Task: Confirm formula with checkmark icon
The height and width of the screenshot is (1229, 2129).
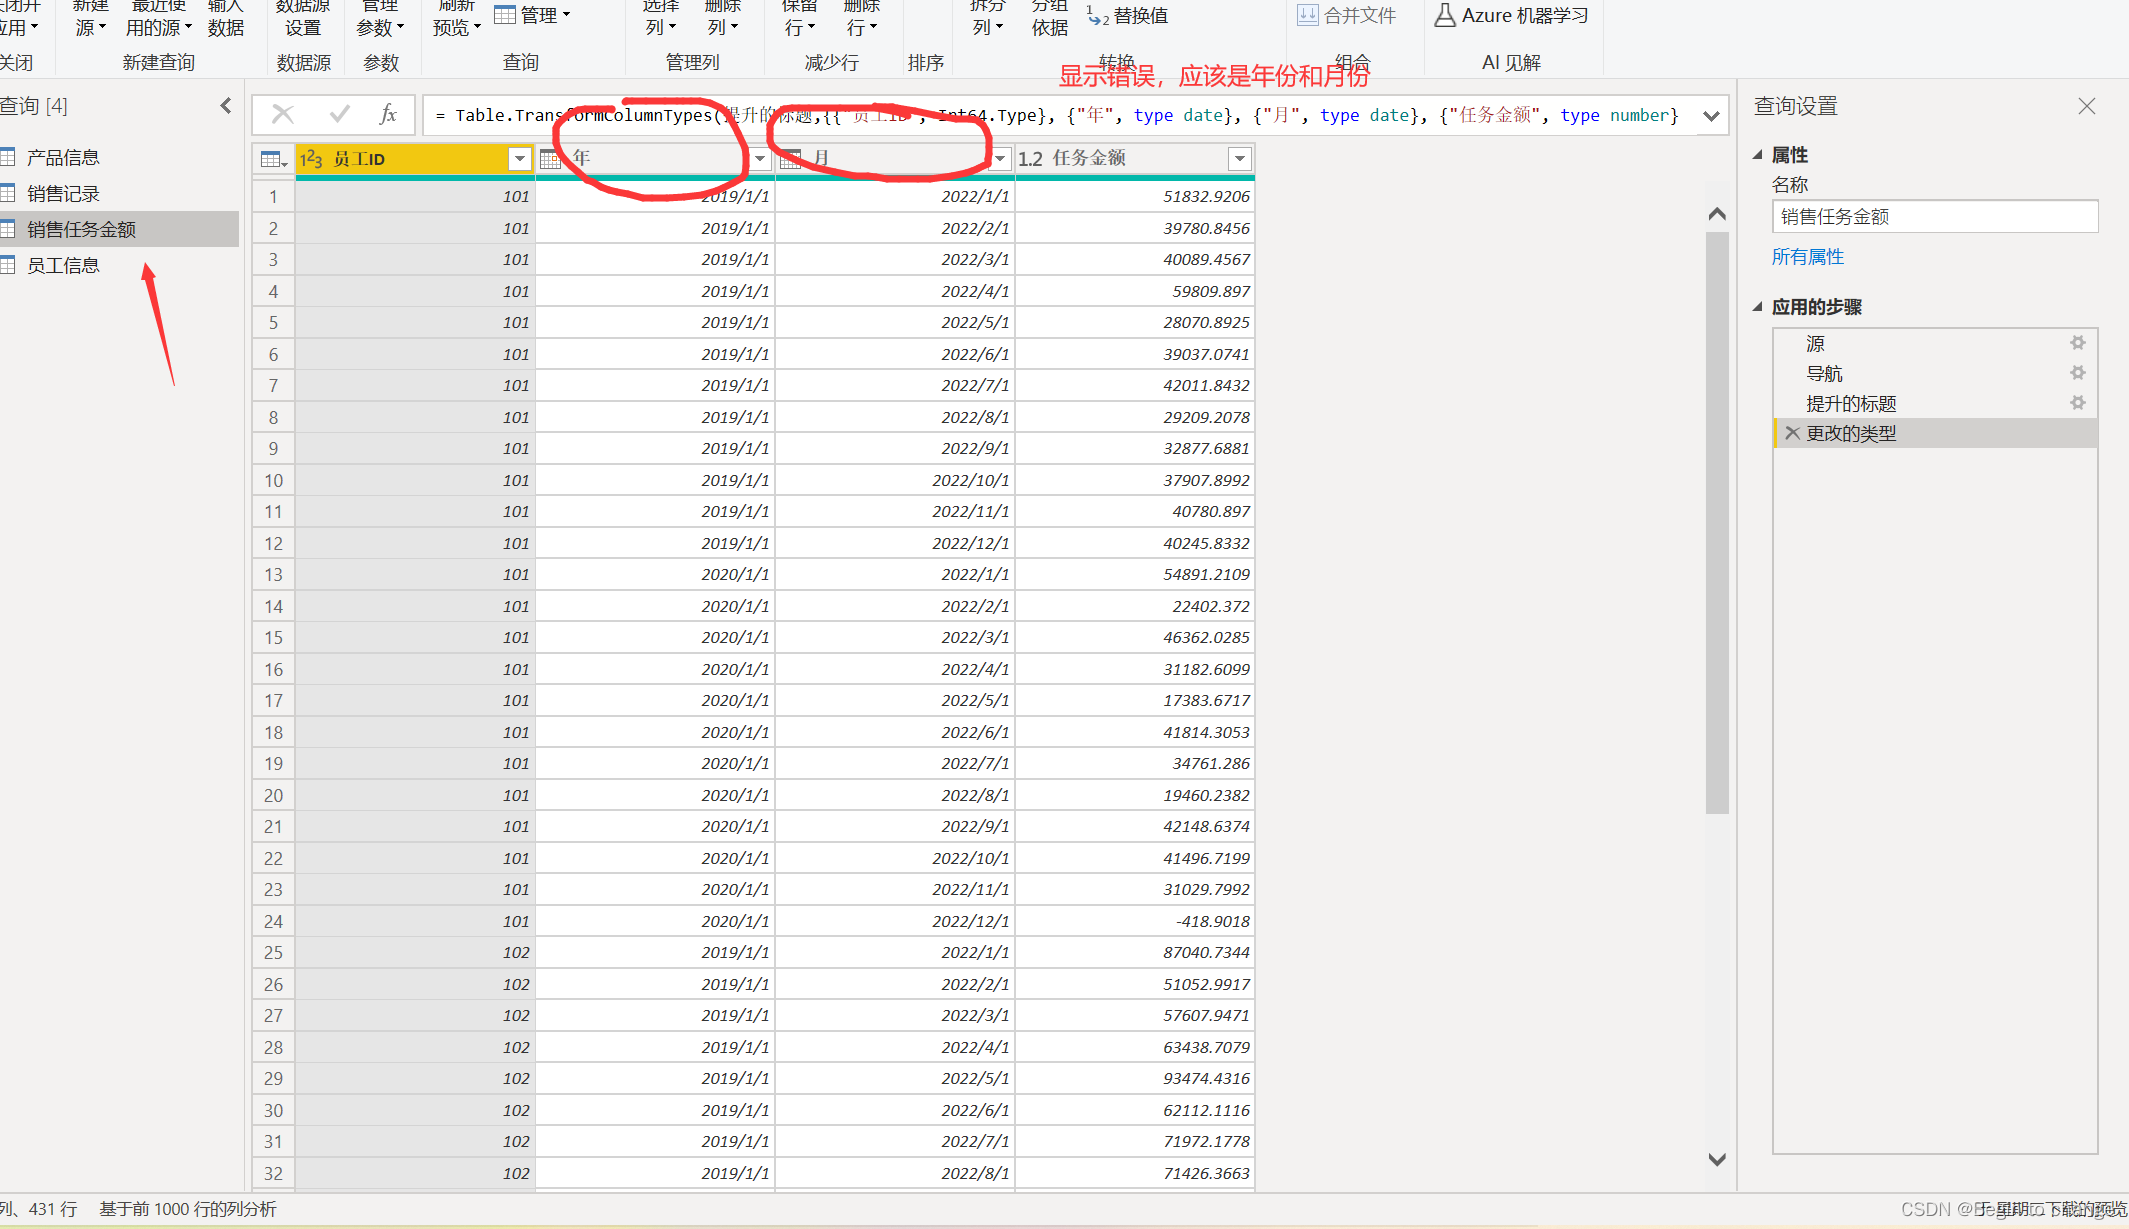Action: [339, 115]
